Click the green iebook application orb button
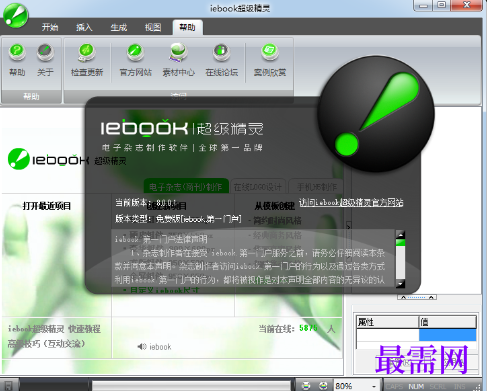Viewport: 487px width, 391px height. 15,15
